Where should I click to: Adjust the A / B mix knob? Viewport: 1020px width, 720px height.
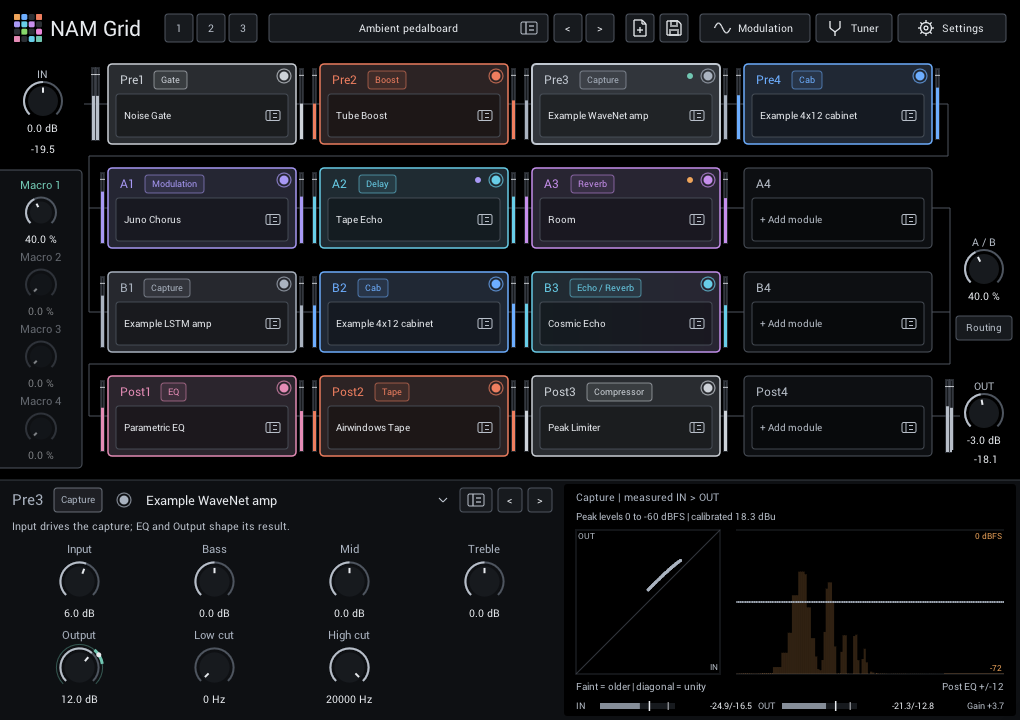coord(984,268)
